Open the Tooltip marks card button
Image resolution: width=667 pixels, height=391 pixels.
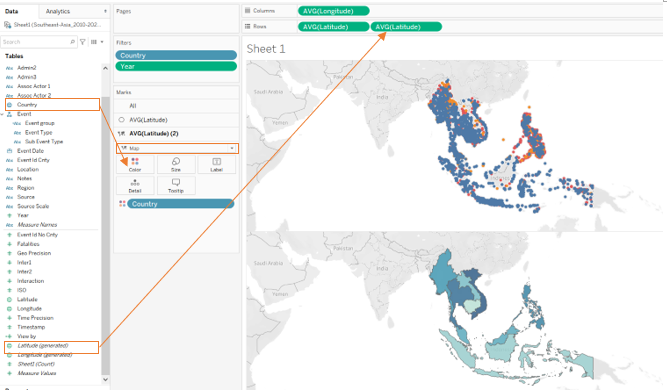click(x=176, y=186)
